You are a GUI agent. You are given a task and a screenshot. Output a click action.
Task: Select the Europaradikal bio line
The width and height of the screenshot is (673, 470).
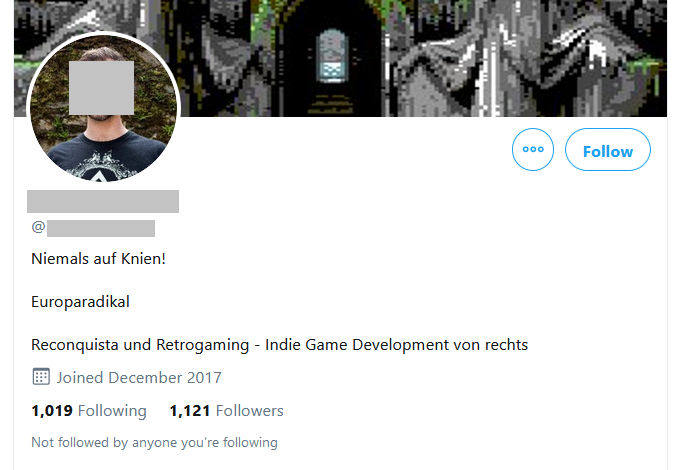(80, 302)
